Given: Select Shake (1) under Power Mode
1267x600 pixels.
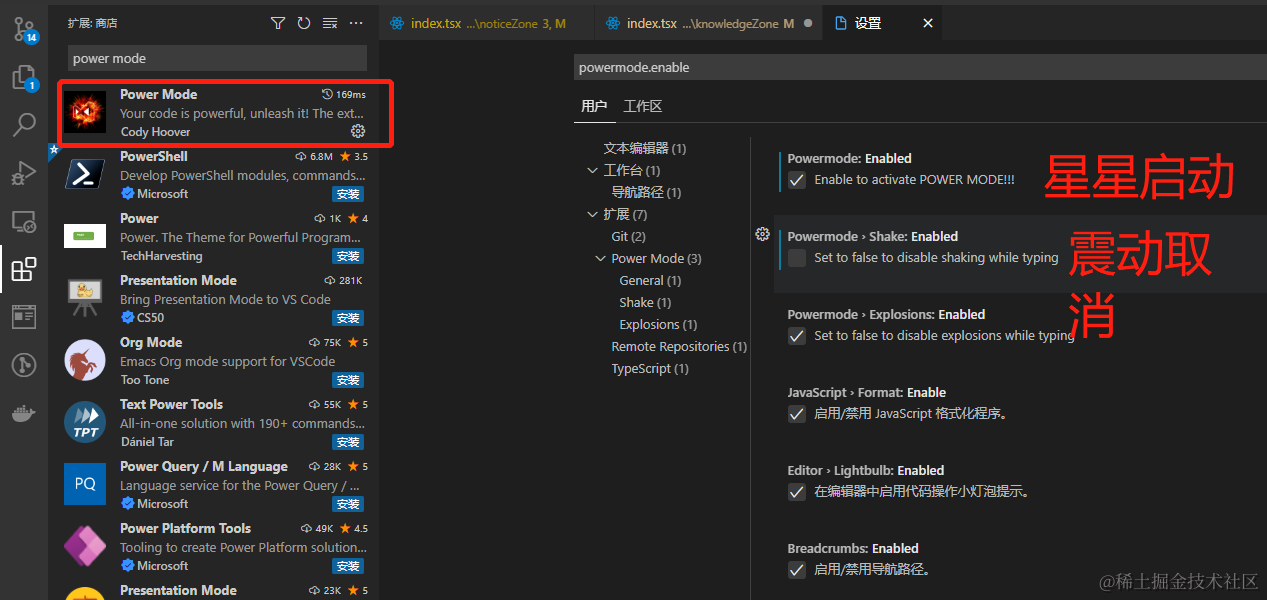Looking at the screenshot, I should 645,302.
